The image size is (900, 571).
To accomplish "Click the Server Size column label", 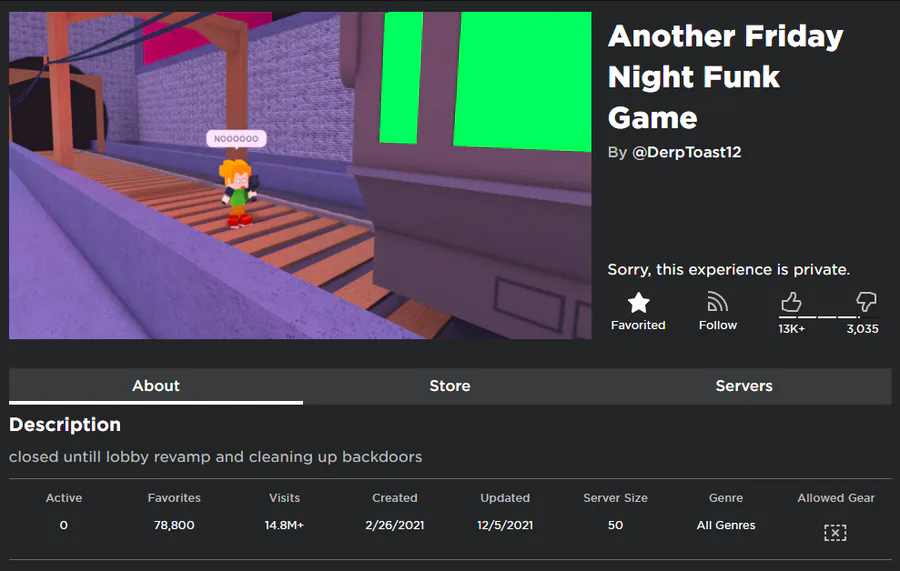I will (615, 498).
